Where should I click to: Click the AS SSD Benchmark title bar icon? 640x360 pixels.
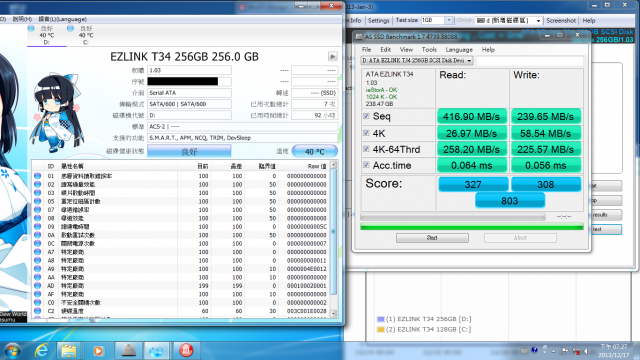[x=358, y=36]
